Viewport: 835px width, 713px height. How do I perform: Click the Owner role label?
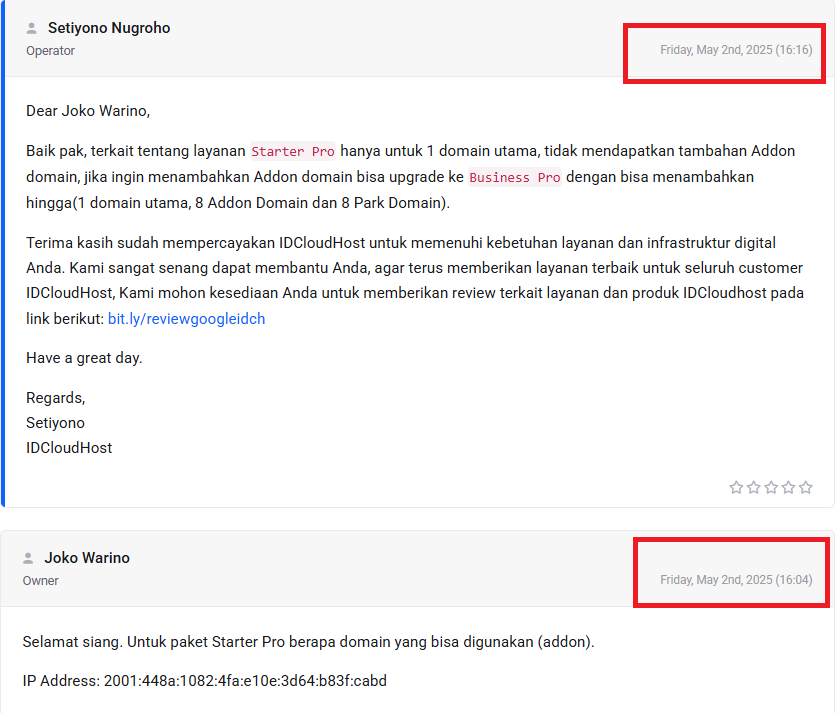click(x=41, y=581)
